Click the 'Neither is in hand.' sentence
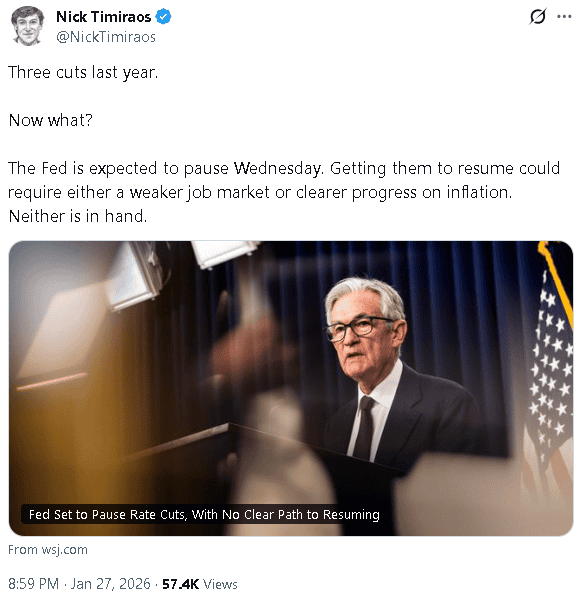This screenshot has width=581, height=601. [x=78, y=217]
